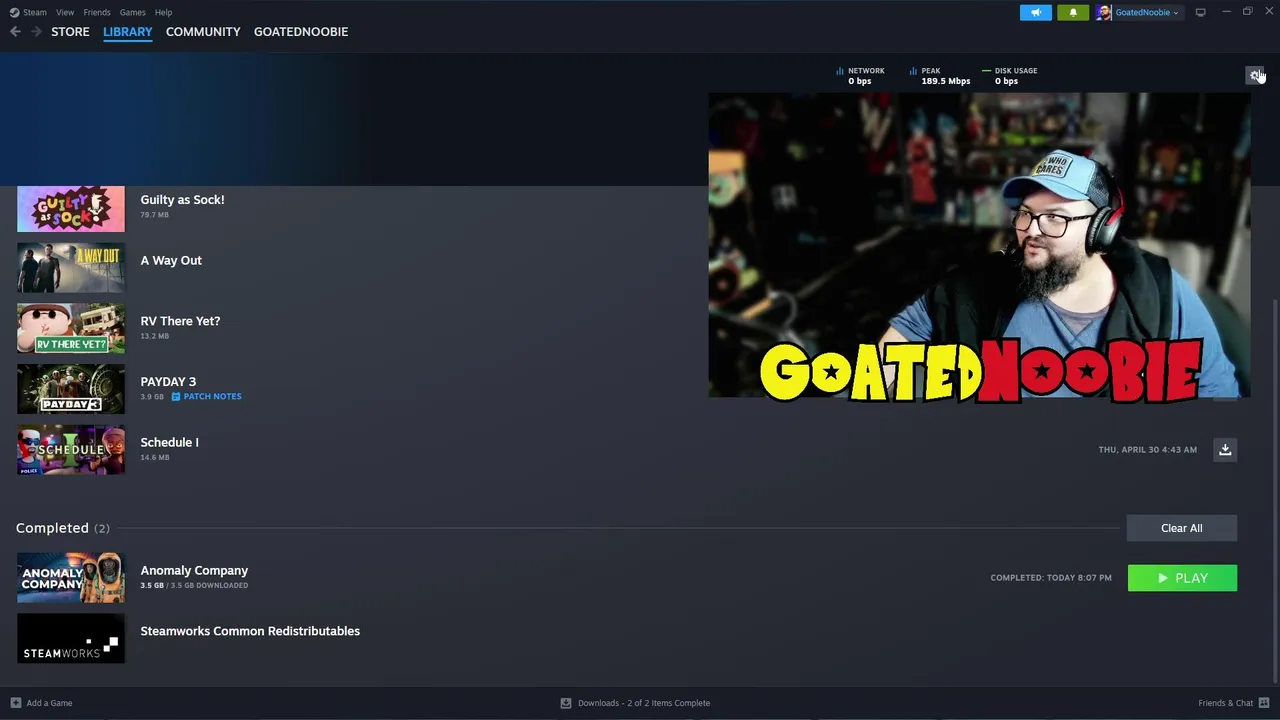Click the Downloads status icon in bottom bar

click(x=566, y=703)
